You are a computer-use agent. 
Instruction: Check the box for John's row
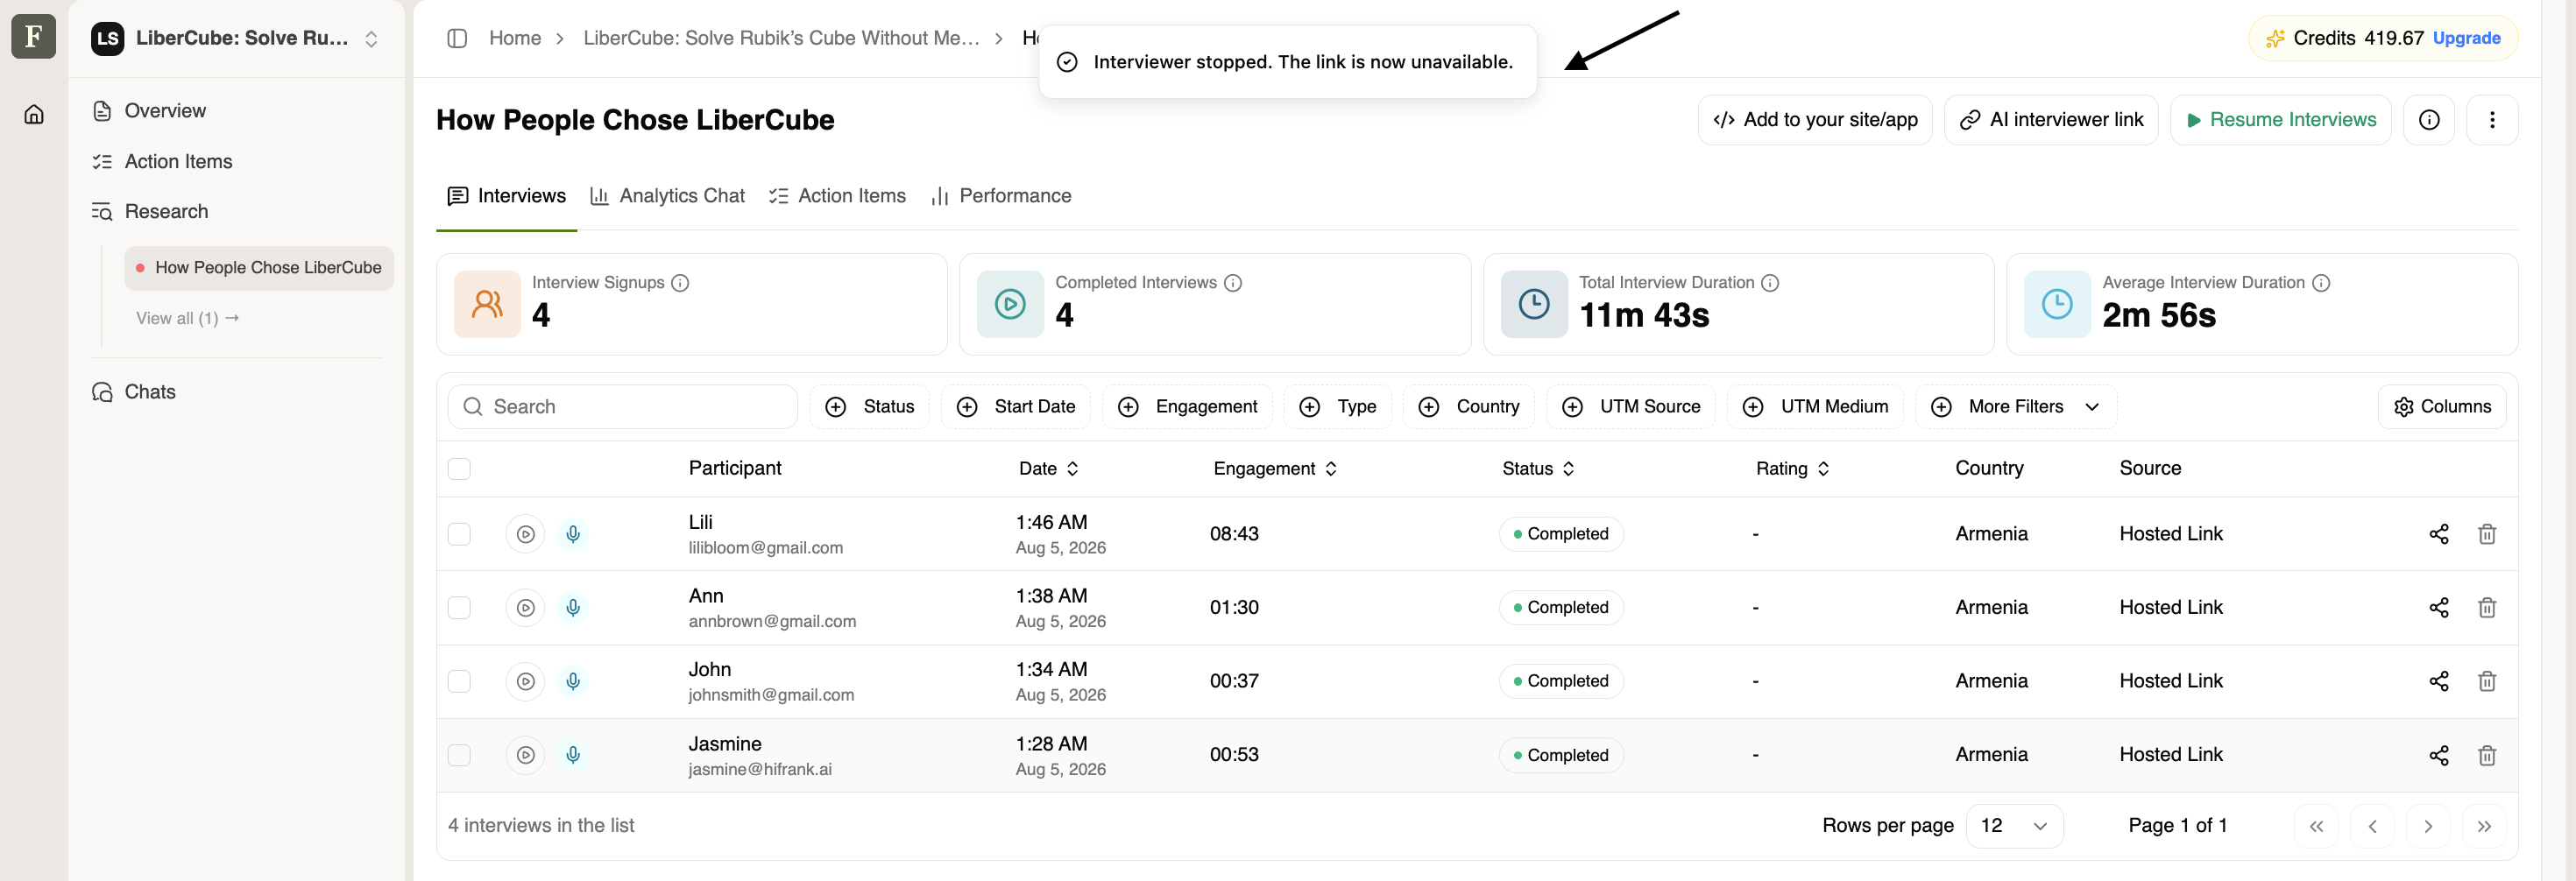(x=459, y=681)
